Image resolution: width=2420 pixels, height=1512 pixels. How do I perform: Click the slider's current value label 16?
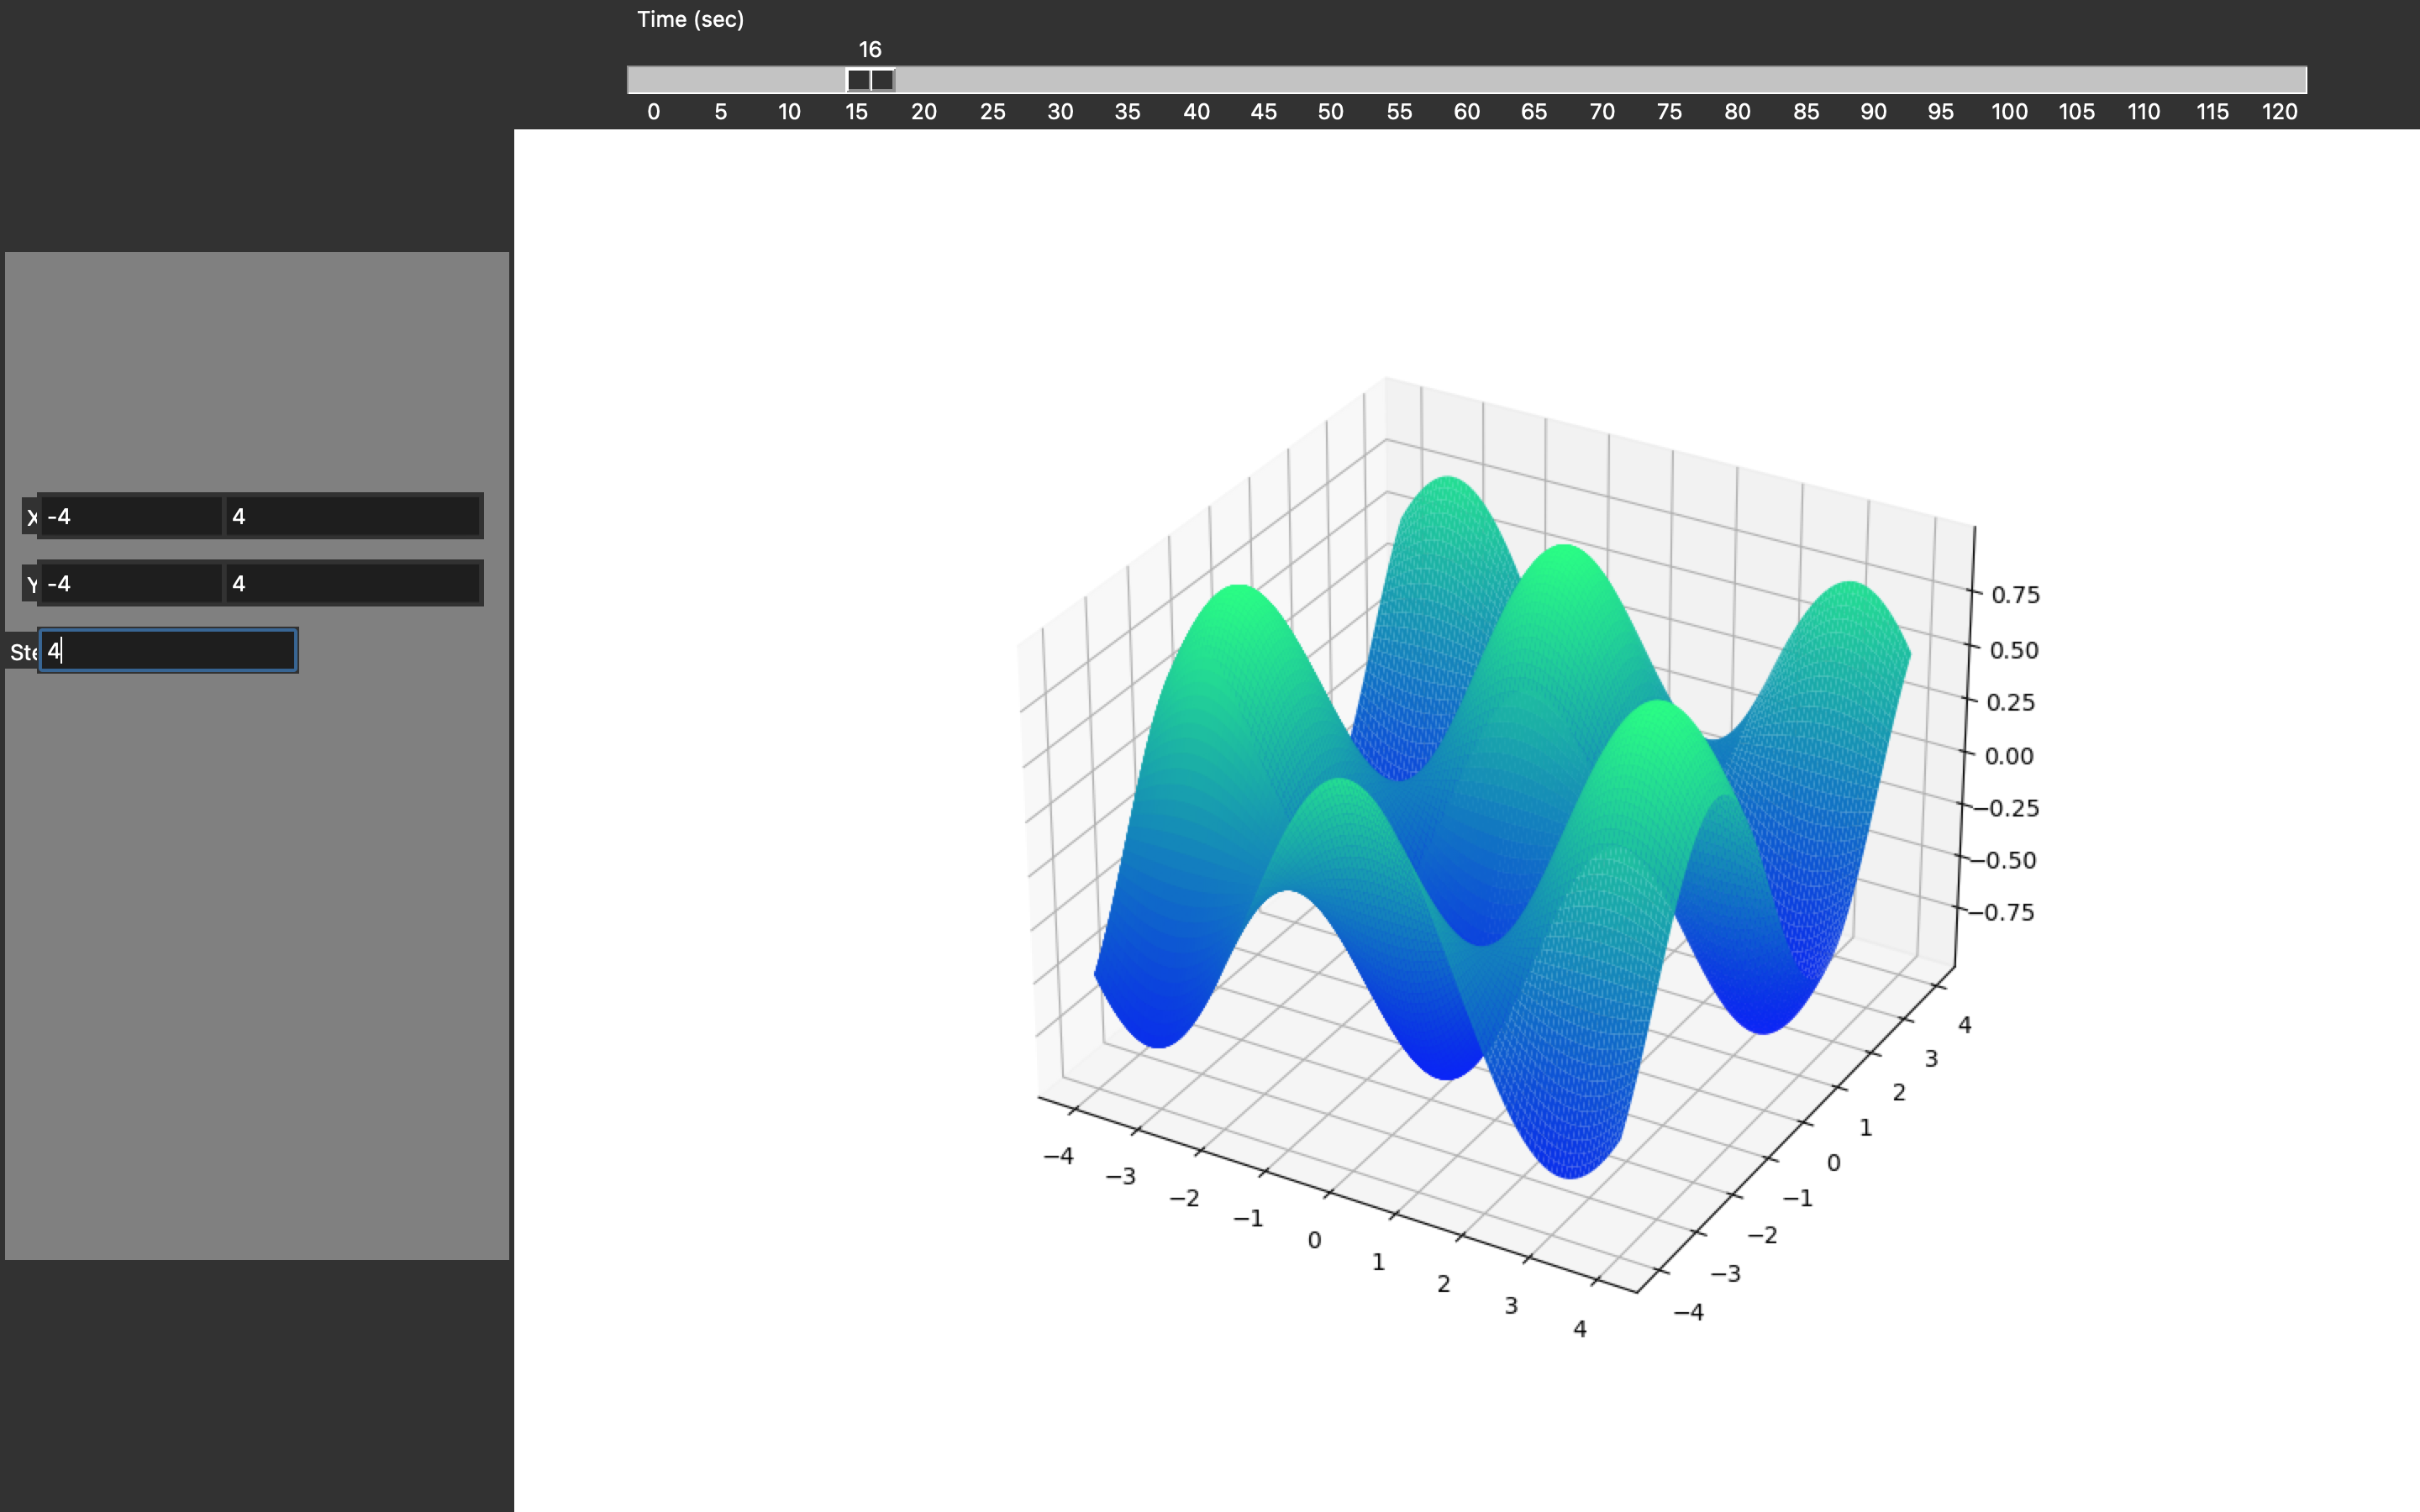[x=870, y=49]
